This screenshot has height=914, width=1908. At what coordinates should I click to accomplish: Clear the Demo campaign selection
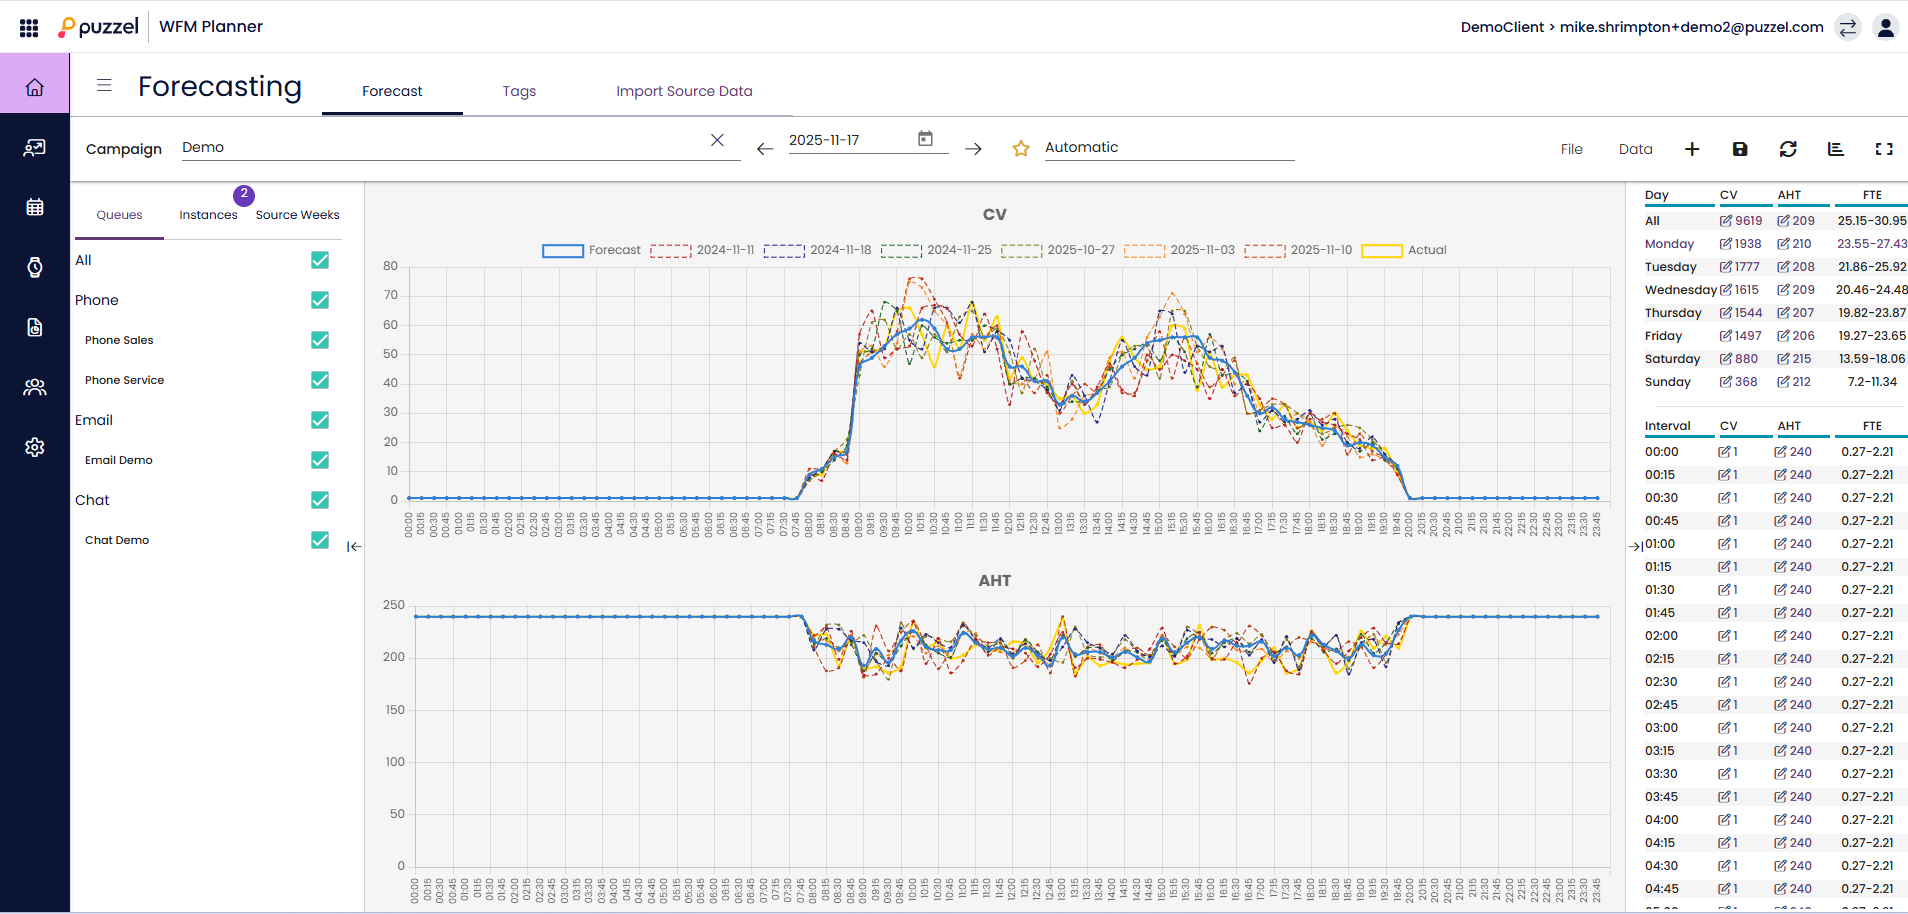717,140
